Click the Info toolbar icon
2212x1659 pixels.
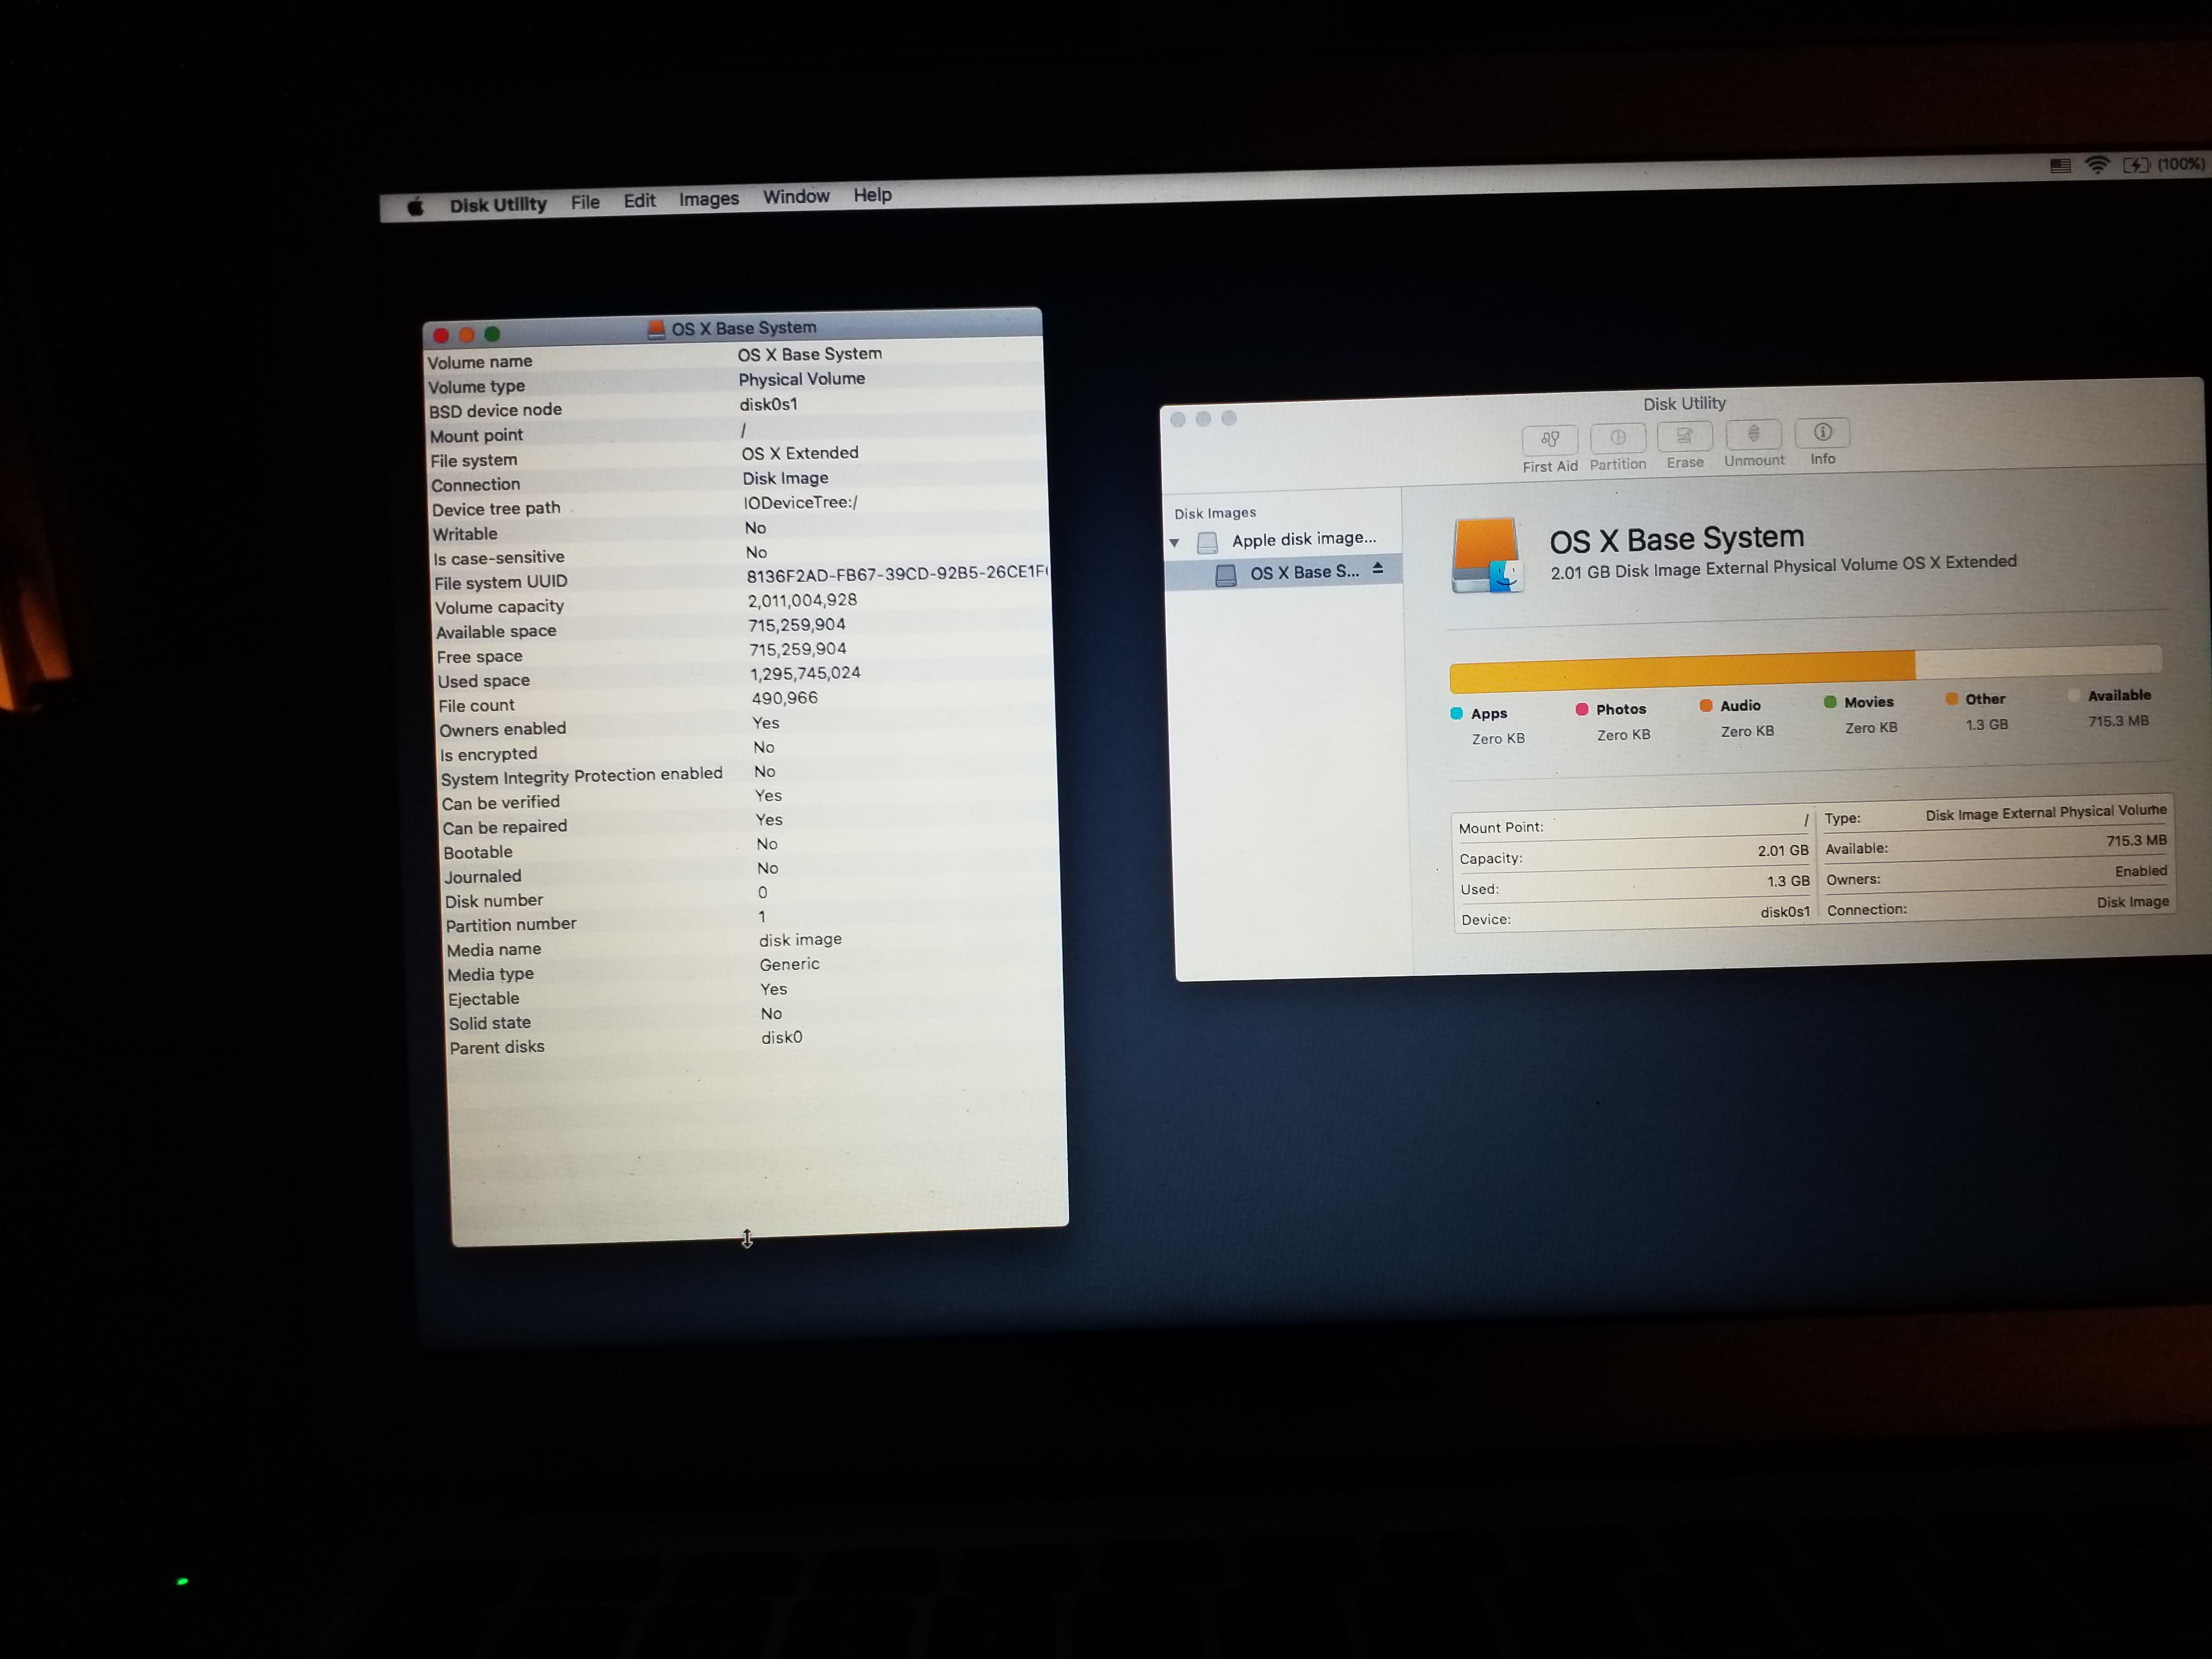point(1822,432)
